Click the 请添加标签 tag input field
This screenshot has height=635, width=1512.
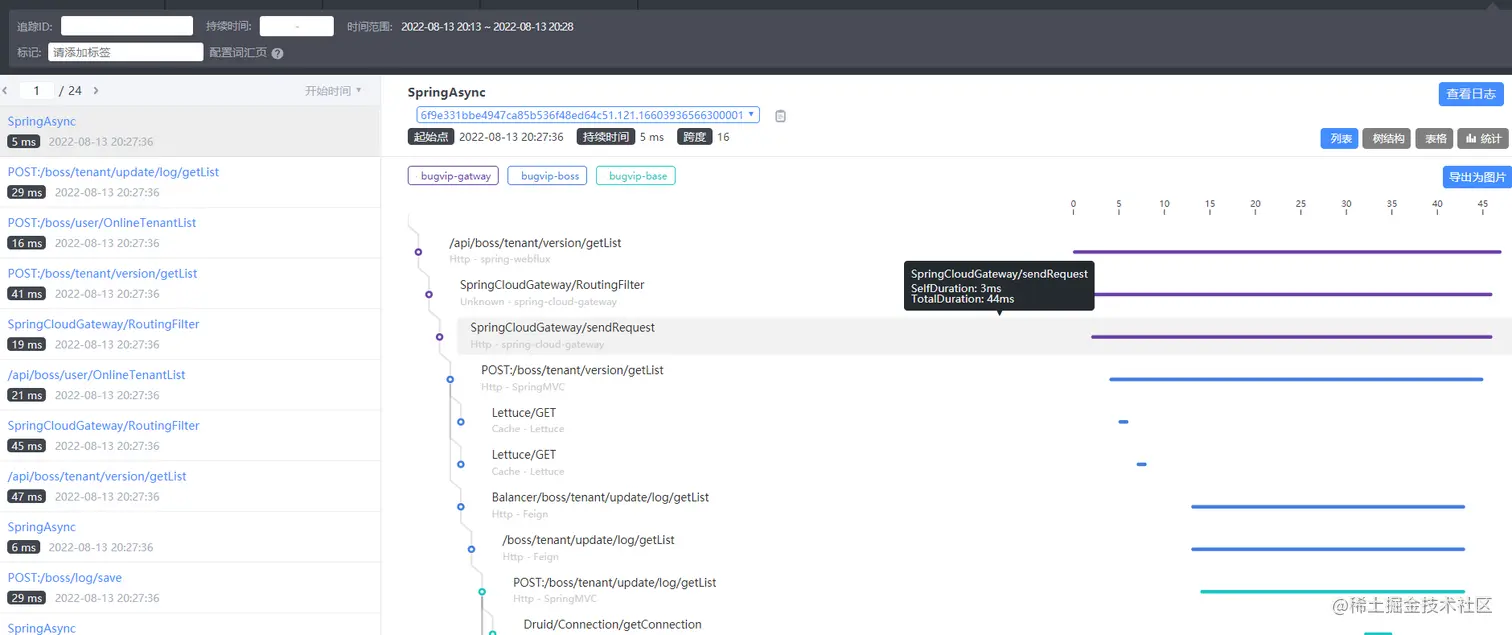click(126, 52)
